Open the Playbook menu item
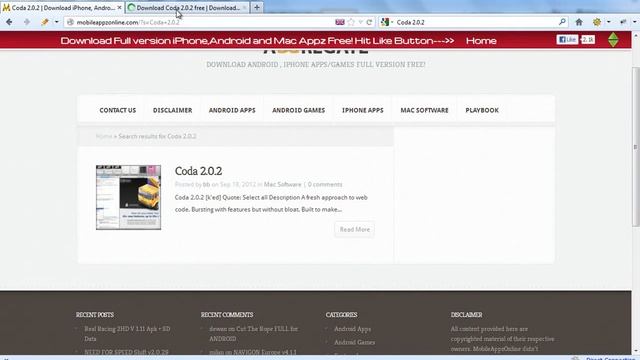The image size is (640, 360). (482, 110)
